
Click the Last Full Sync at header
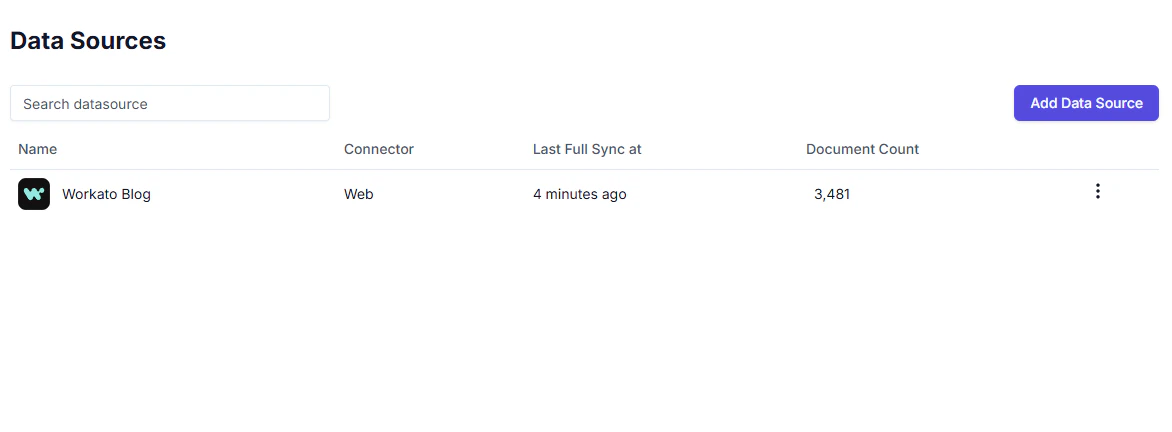pos(587,149)
